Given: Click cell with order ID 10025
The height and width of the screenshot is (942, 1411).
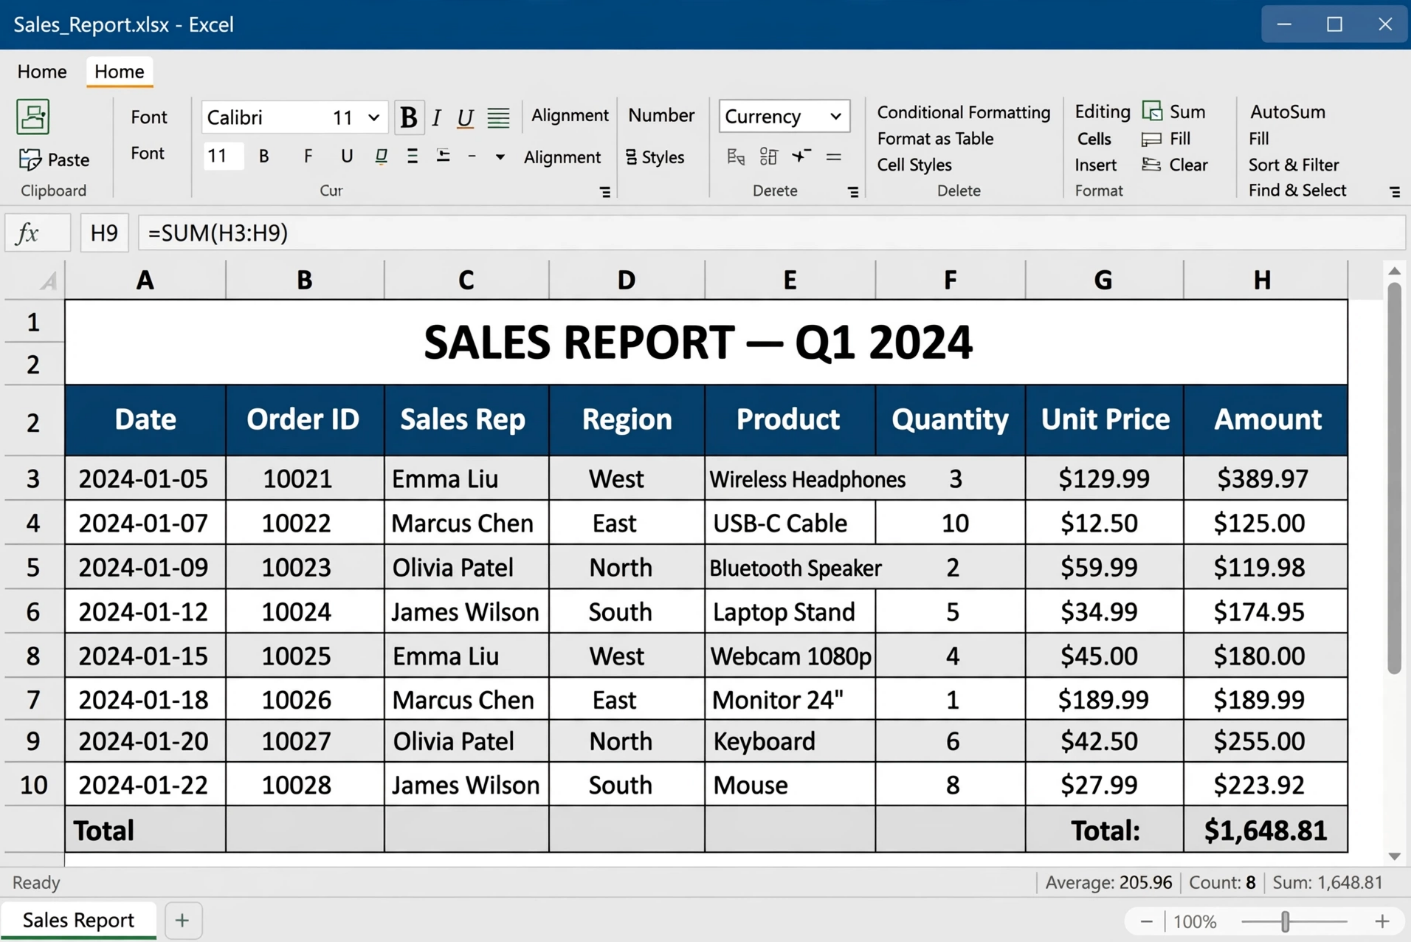Looking at the screenshot, I should 305,656.
